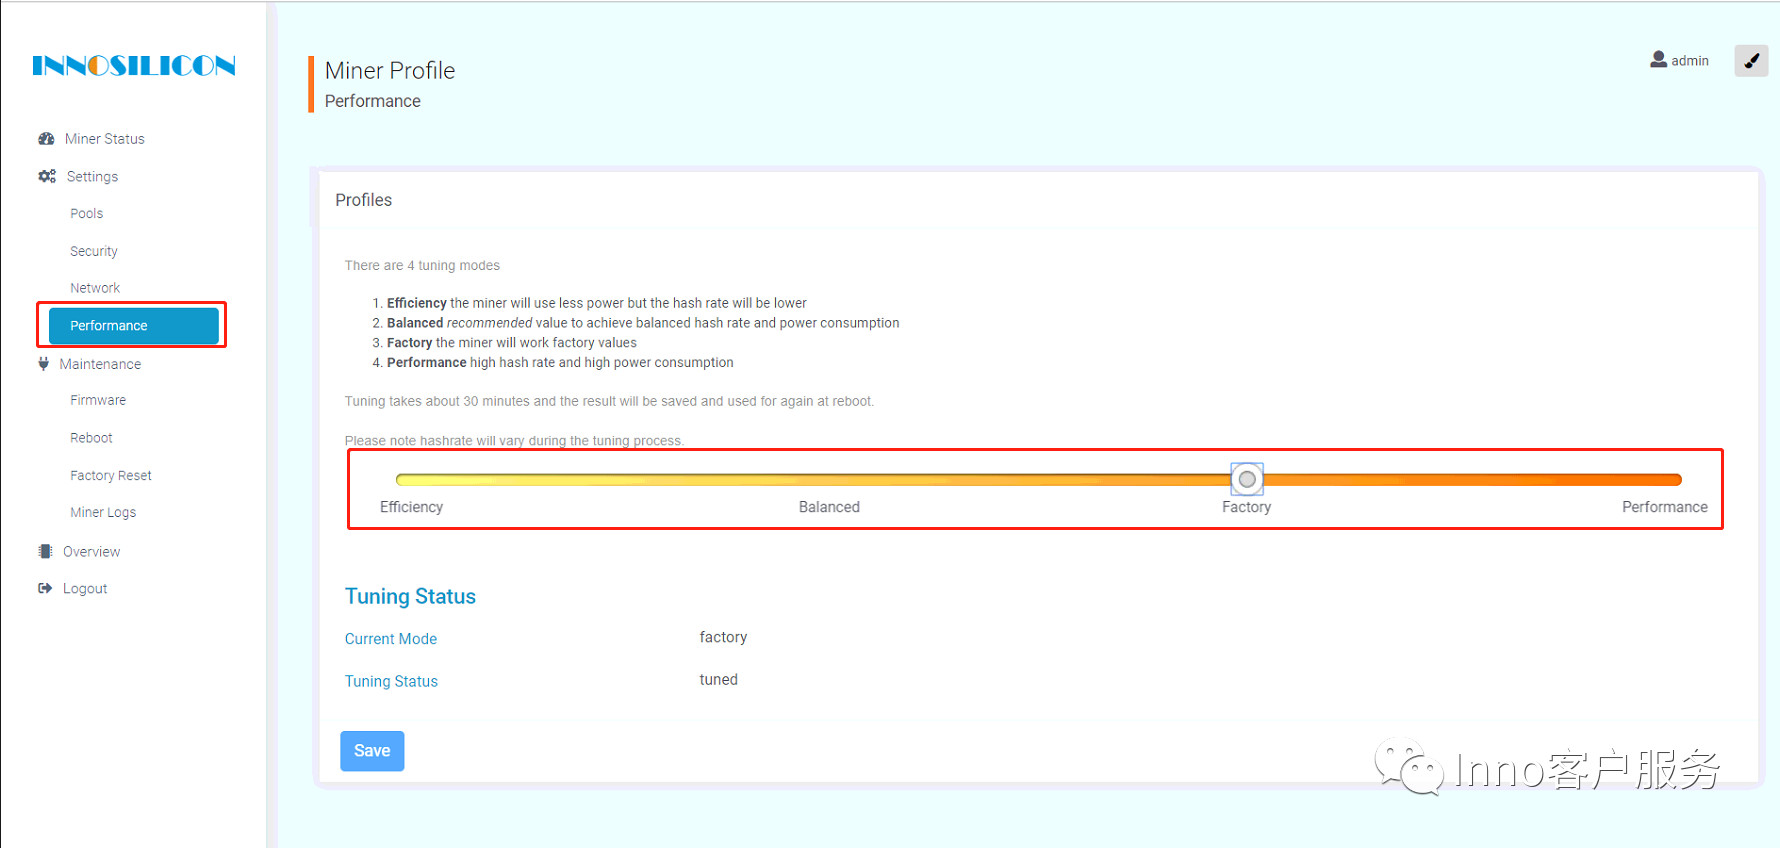Open the Pools settings
1780x848 pixels.
87,214
